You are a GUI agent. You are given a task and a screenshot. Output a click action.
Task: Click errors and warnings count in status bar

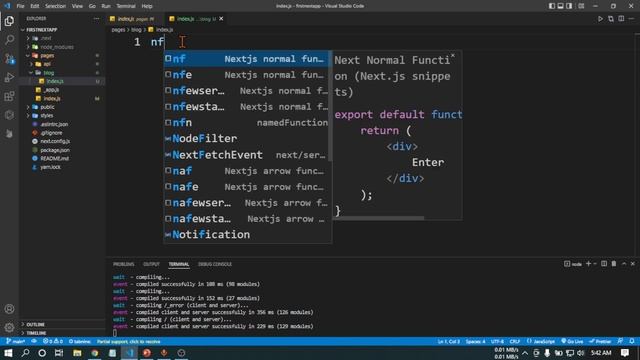[x=53, y=341]
